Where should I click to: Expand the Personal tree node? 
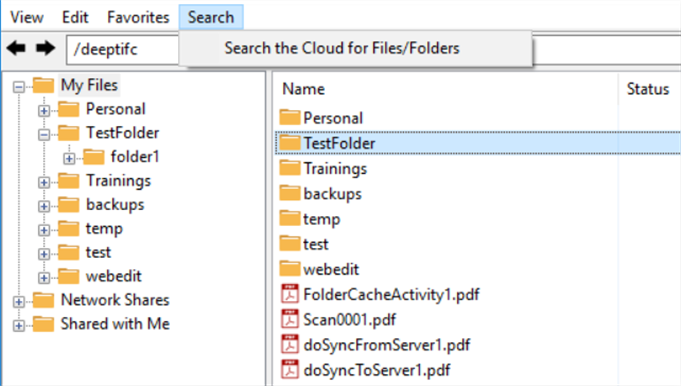44,111
